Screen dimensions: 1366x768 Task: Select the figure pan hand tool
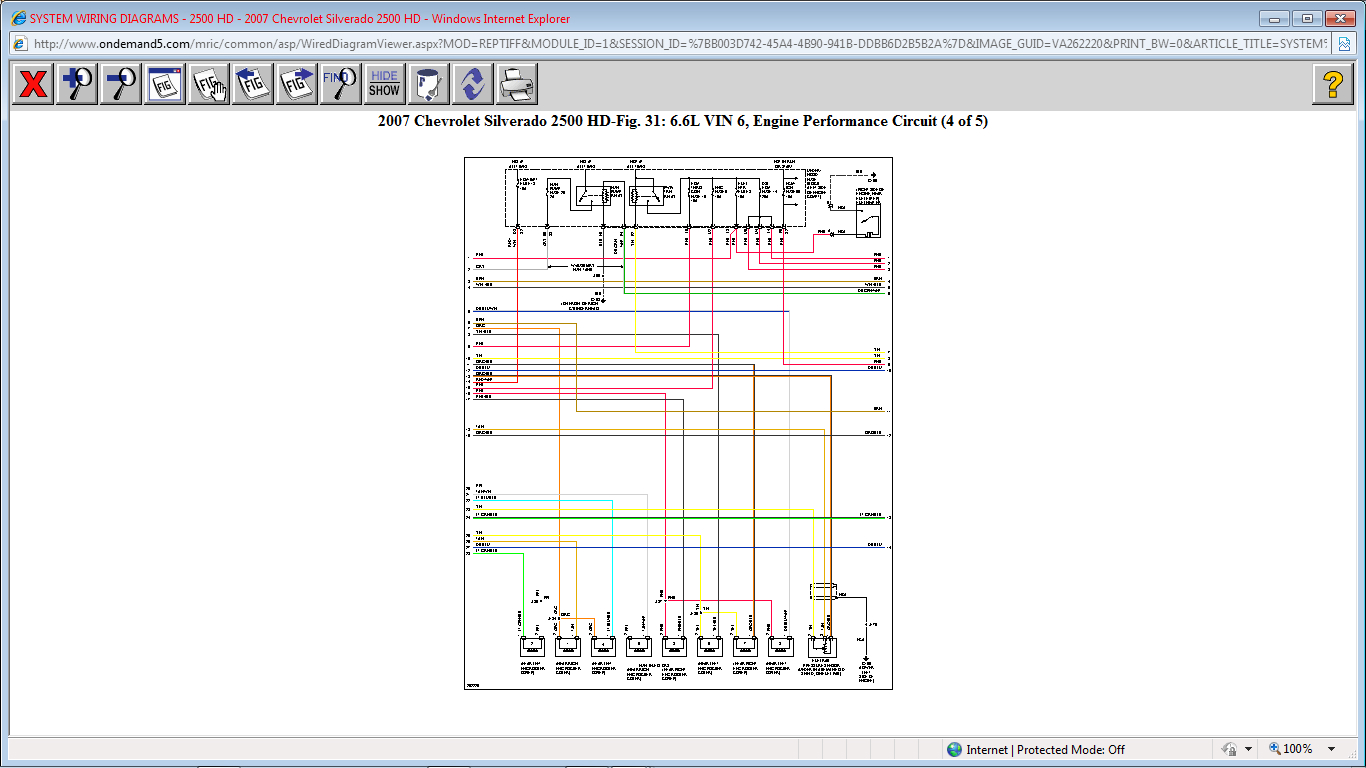pos(209,84)
